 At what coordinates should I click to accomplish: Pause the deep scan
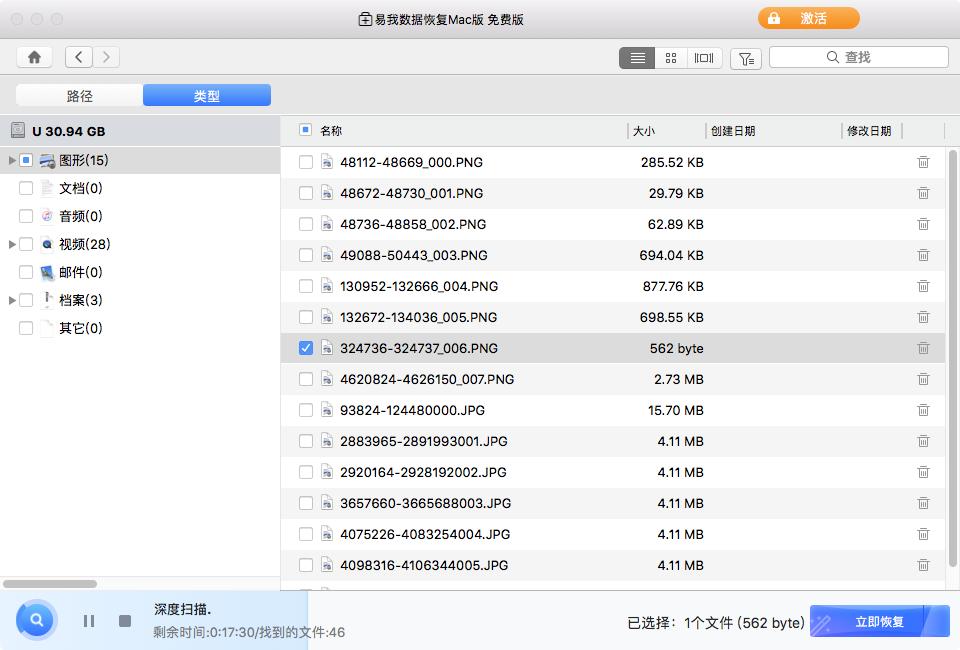88,620
